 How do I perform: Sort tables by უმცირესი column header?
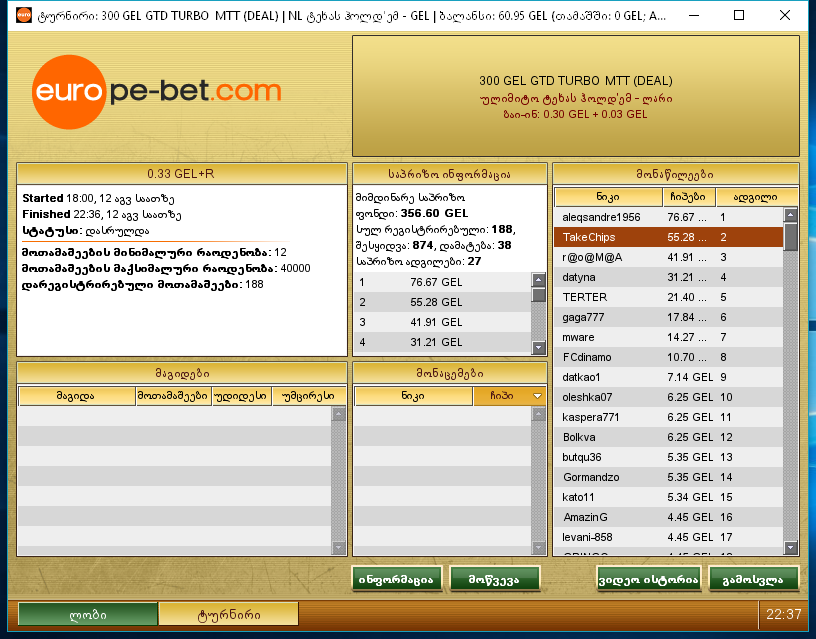coord(309,395)
